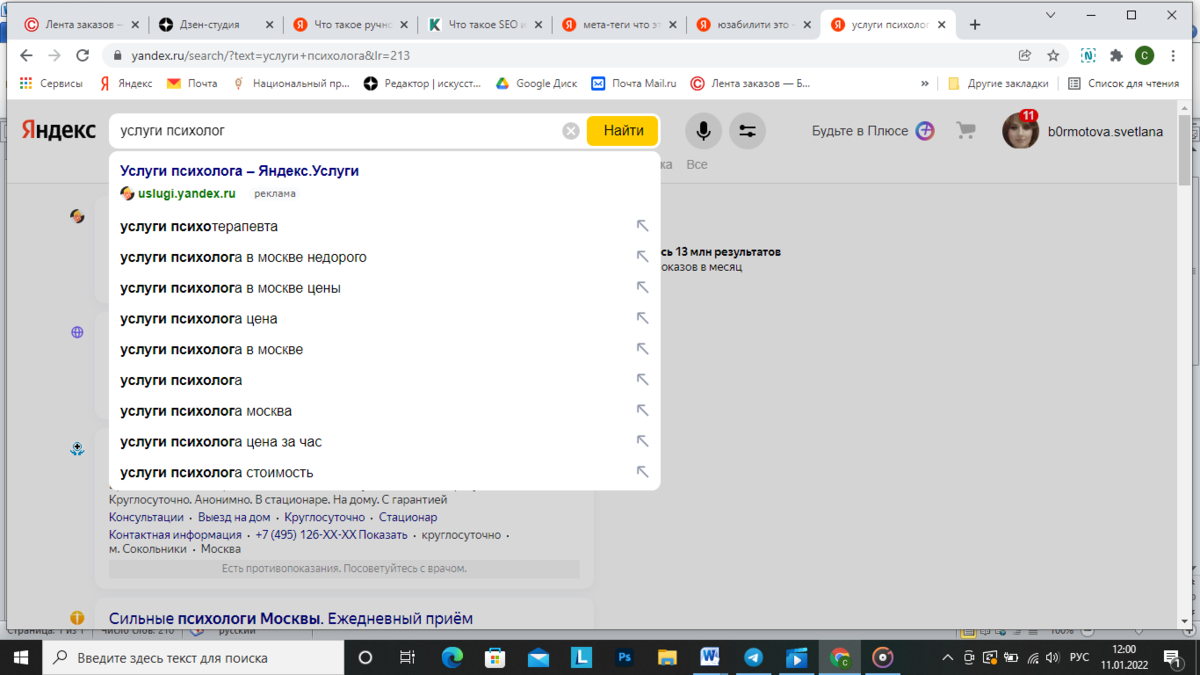1200x675 pixels.
Task: Show more bookmarks via double chevron
Action: (x=925, y=84)
